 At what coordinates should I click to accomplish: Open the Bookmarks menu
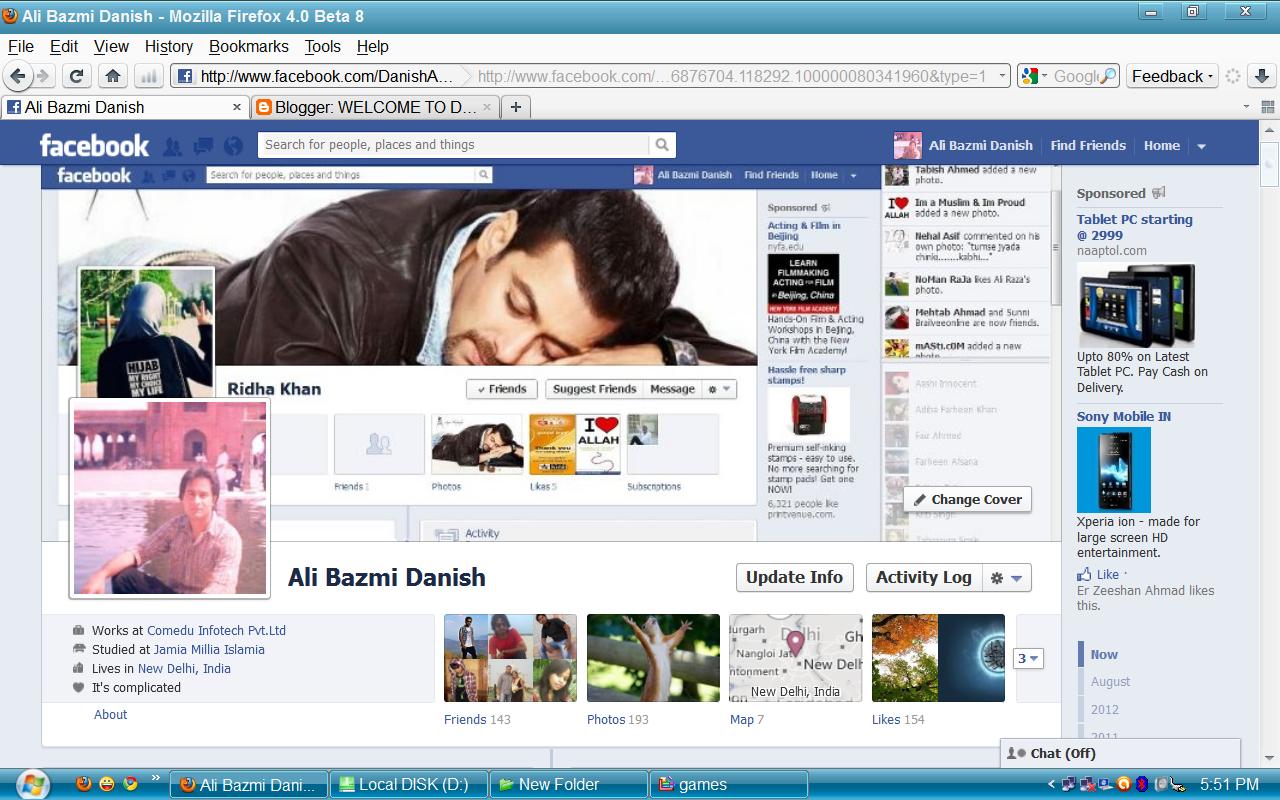(248, 46)
